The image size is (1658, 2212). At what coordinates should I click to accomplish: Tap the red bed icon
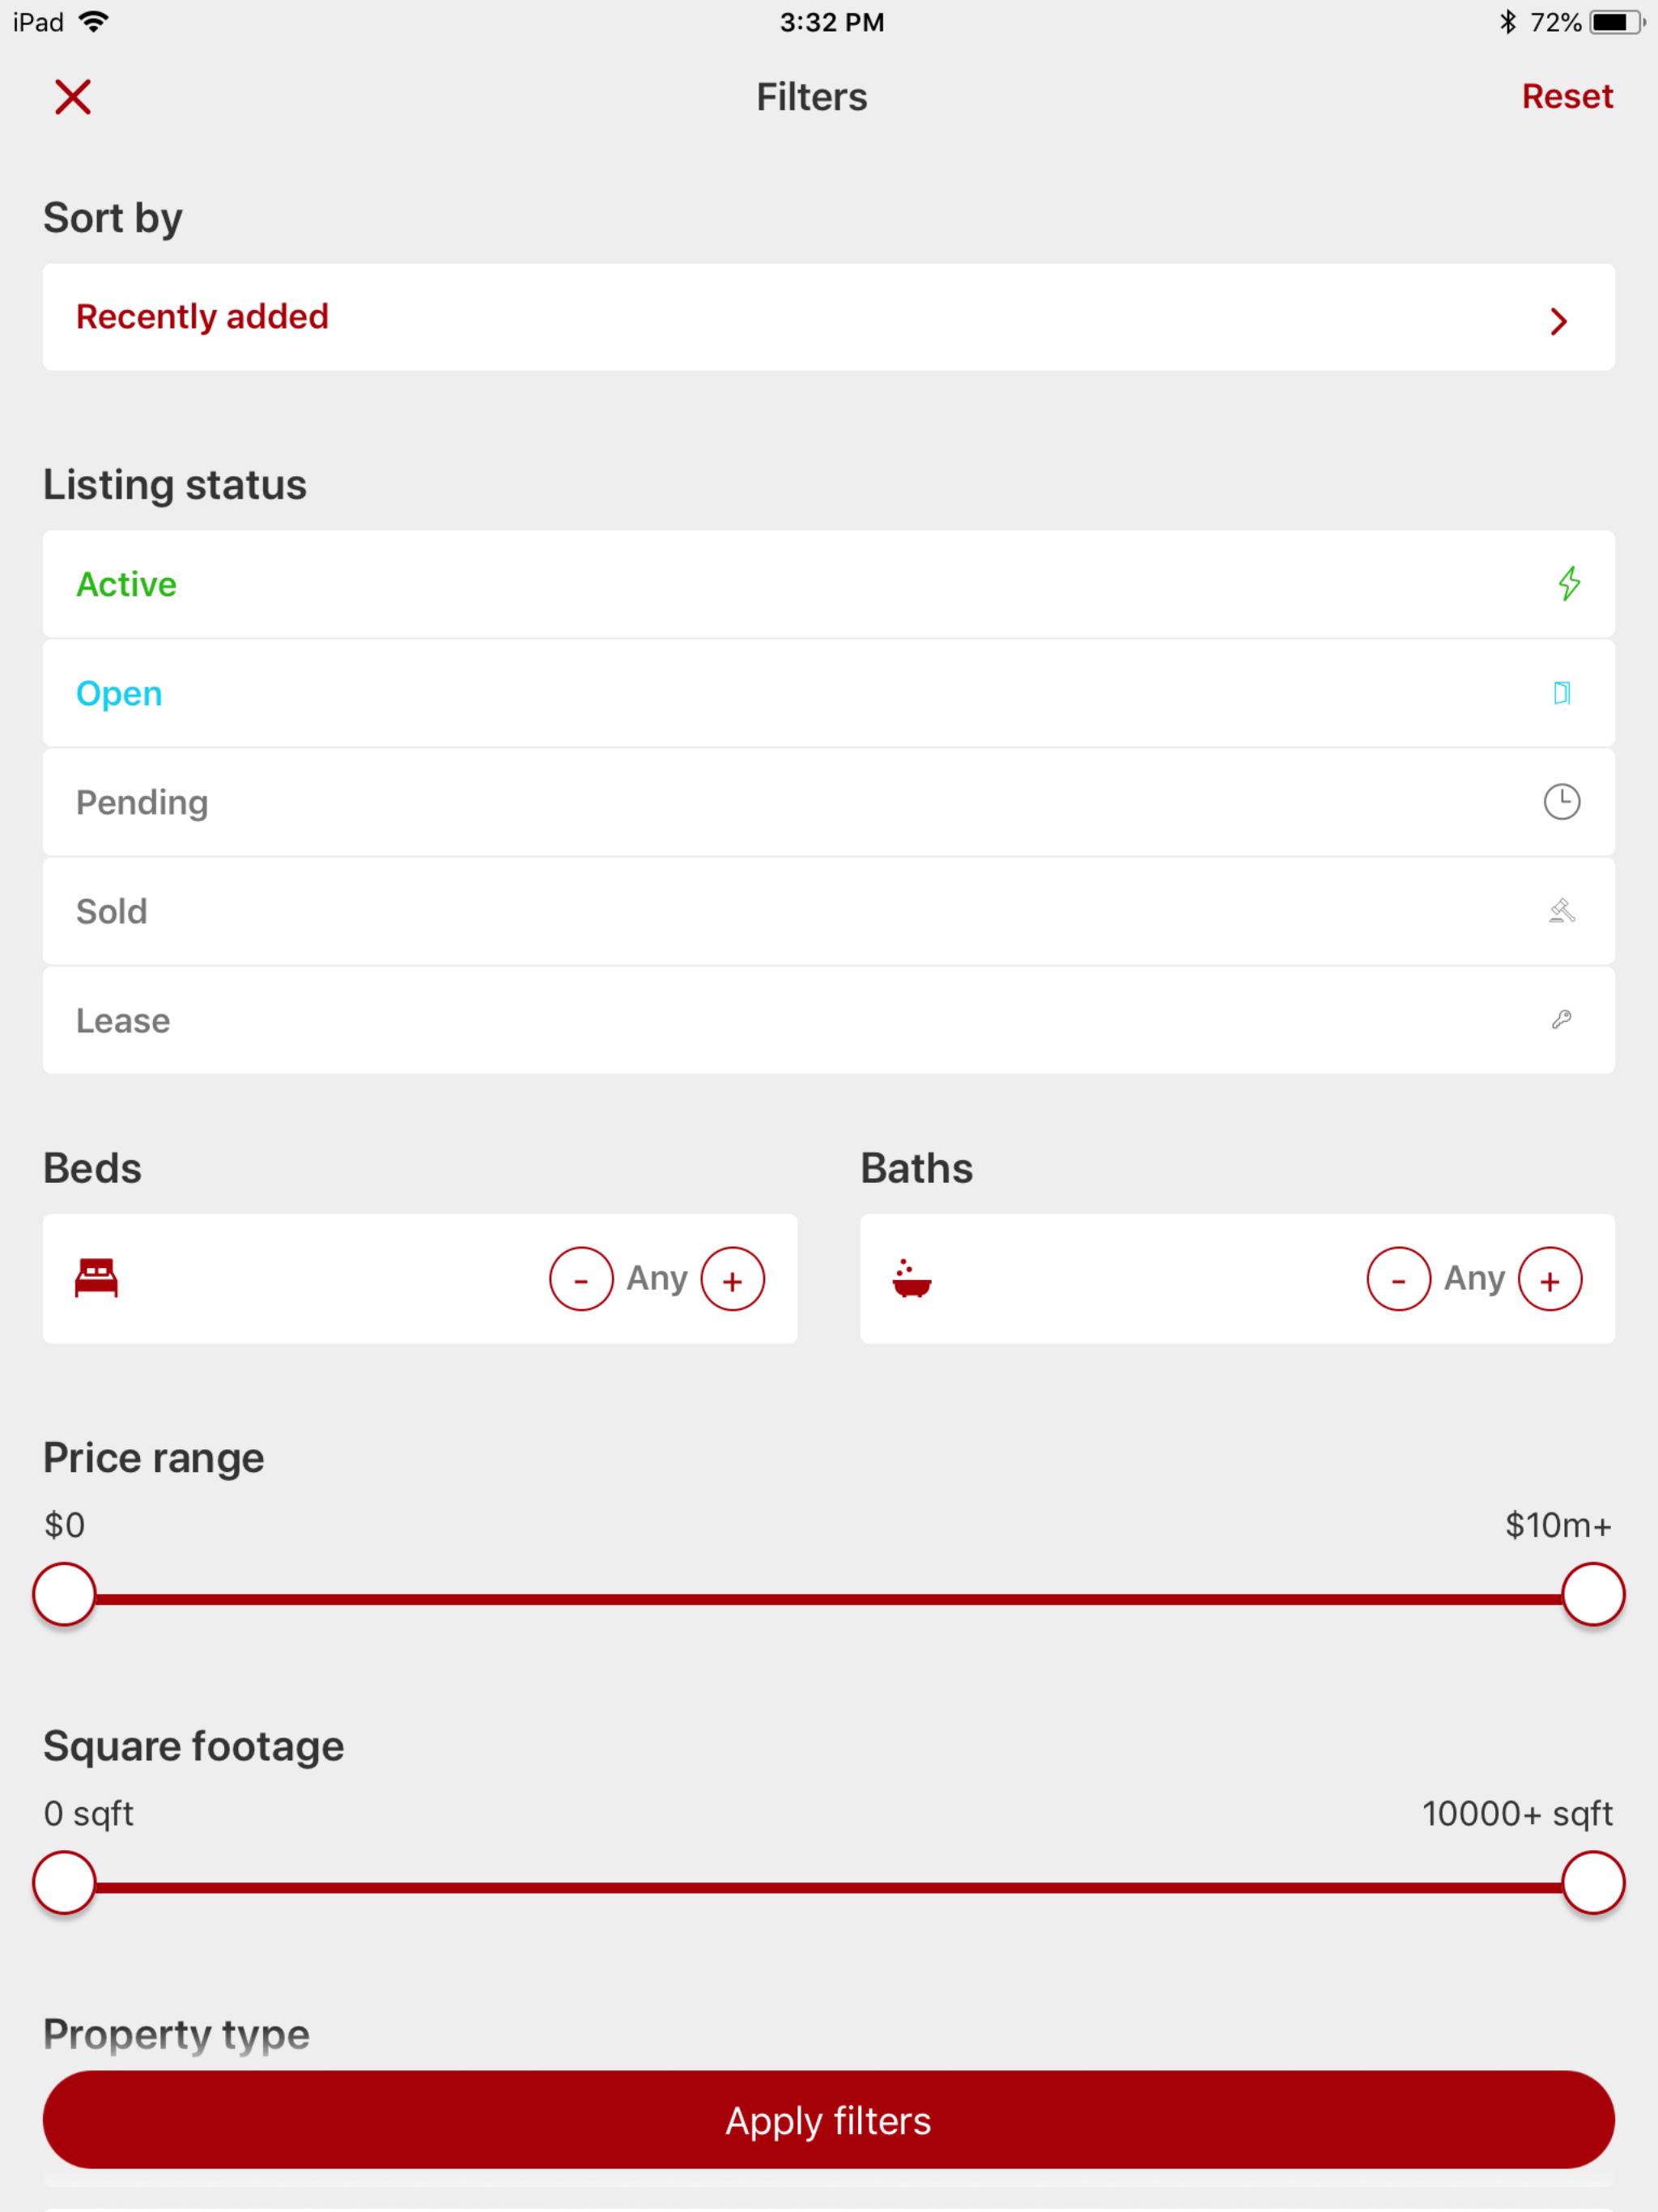click(96, 1278)
